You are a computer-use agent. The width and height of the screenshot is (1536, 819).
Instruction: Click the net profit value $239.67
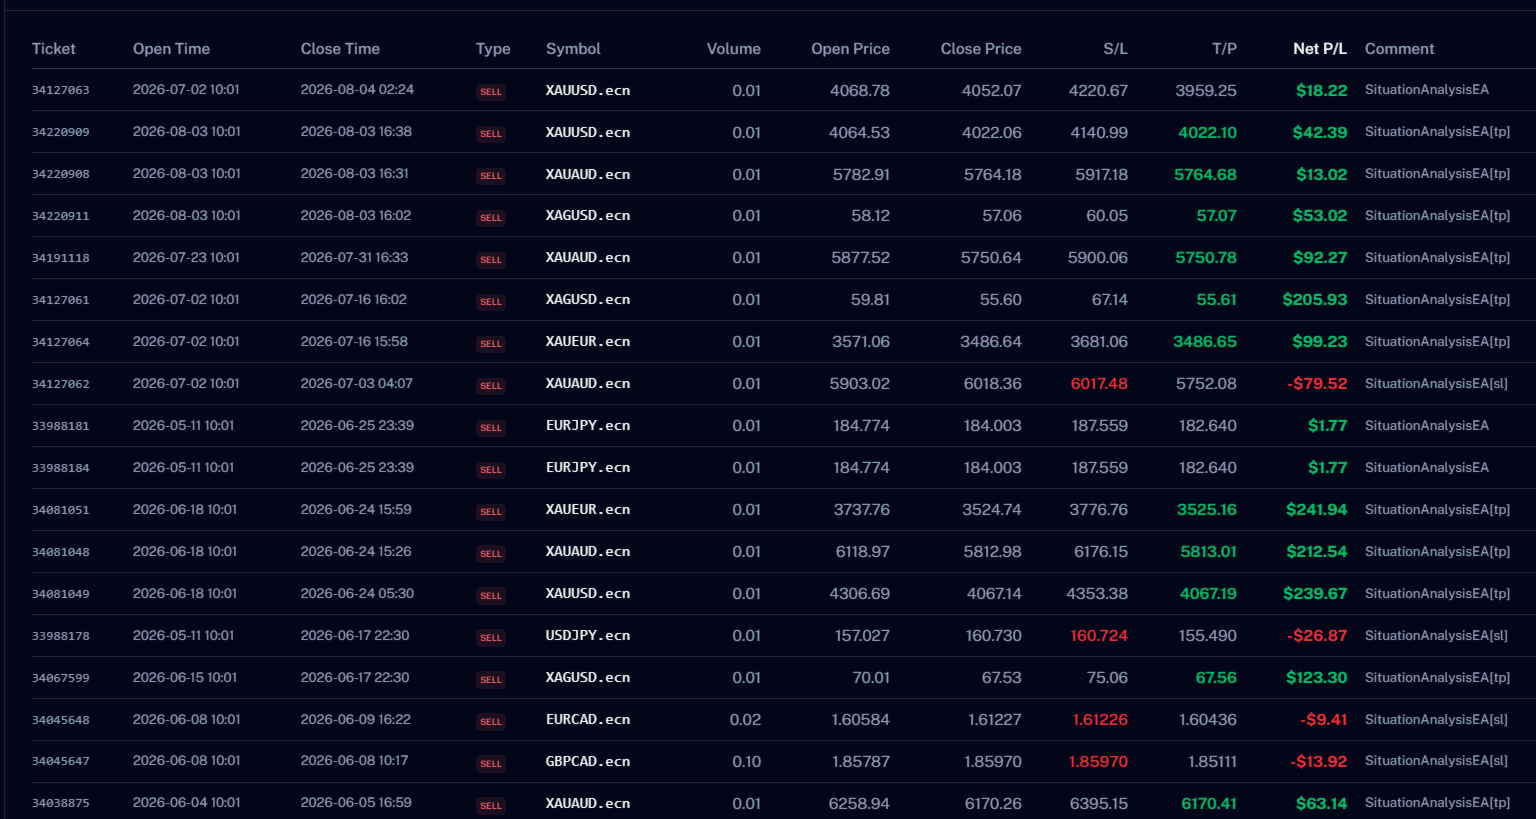1315,594
